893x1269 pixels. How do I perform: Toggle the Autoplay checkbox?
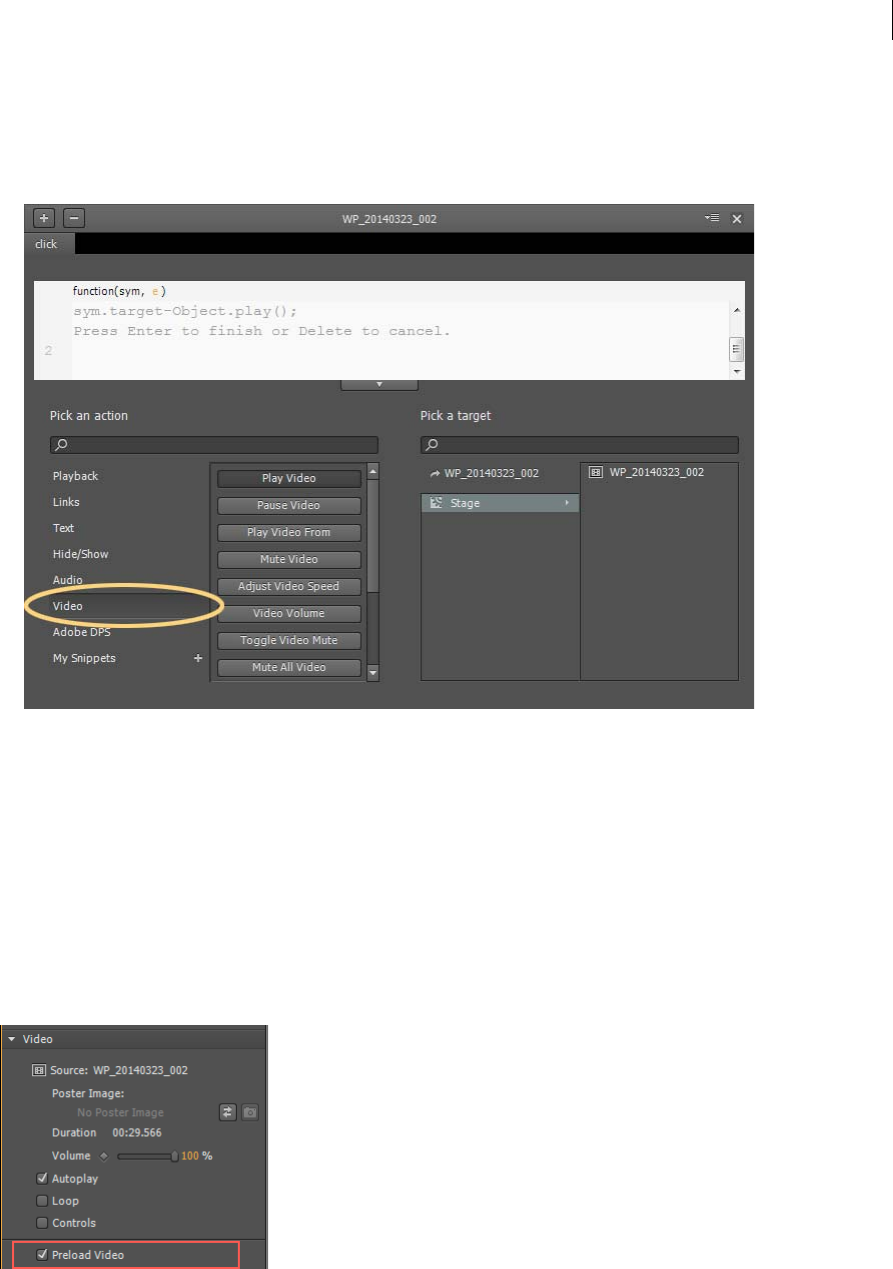[42, 1179]
